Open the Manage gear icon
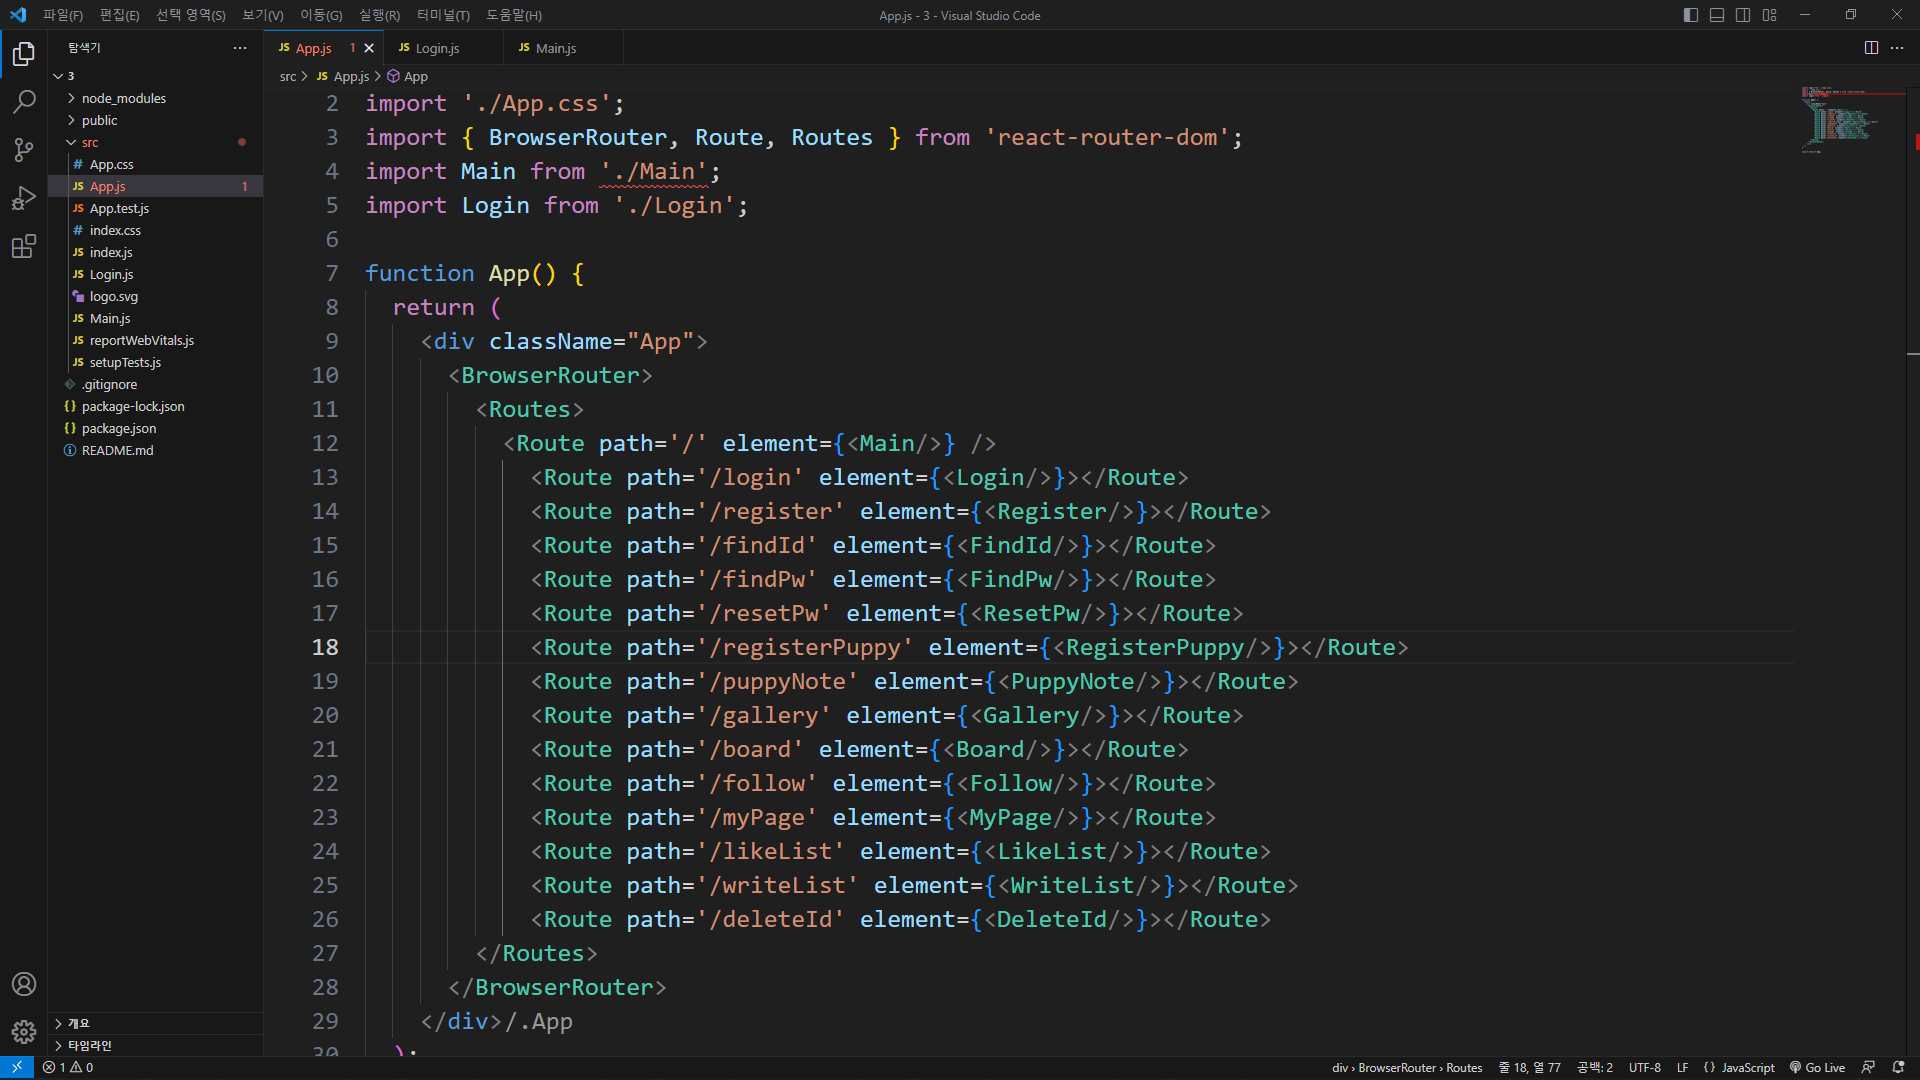Screen dimensions: 1920x1080 tap(24, 1031)
